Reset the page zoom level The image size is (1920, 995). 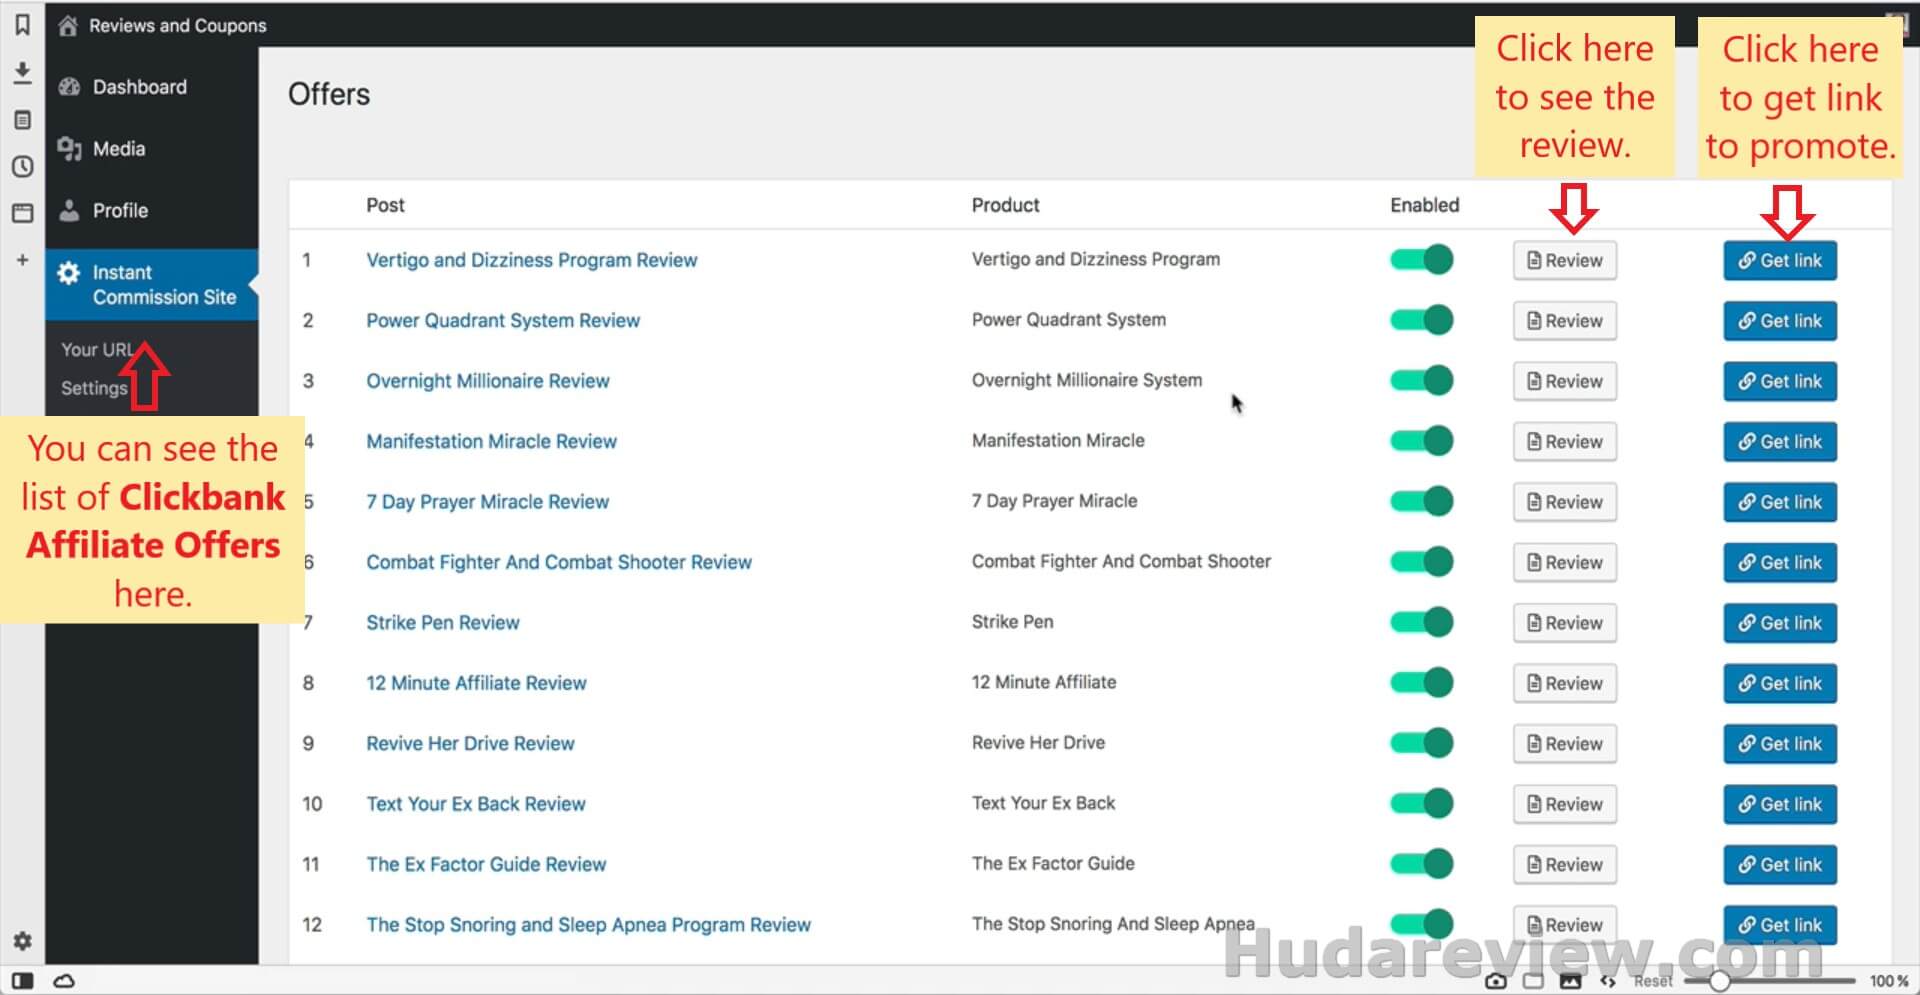tap(1653, 981)
